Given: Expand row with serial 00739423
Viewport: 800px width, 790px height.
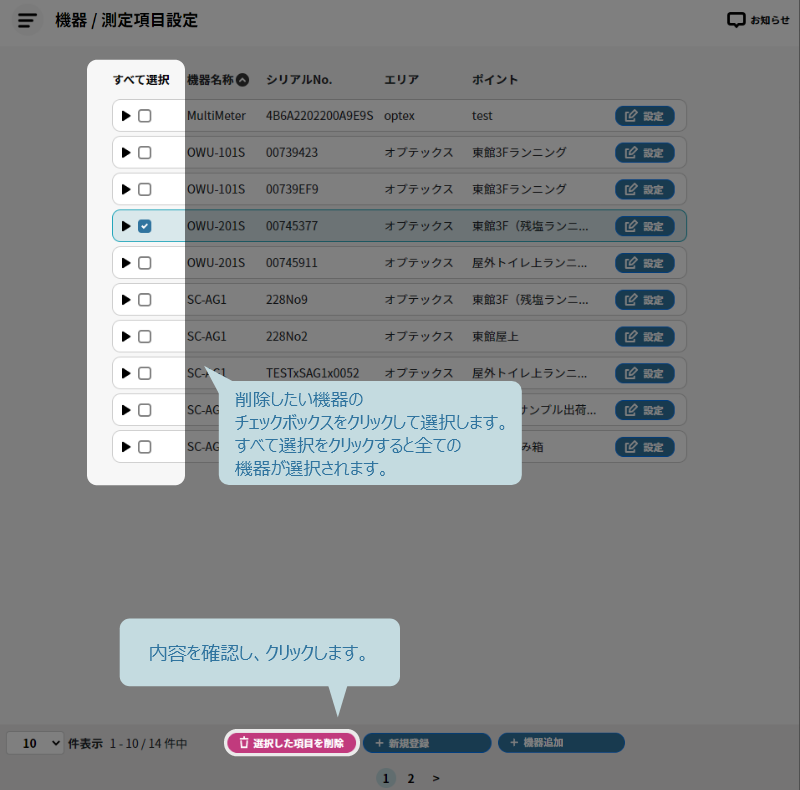Looking at the screenshot, I should coord(126,153).
